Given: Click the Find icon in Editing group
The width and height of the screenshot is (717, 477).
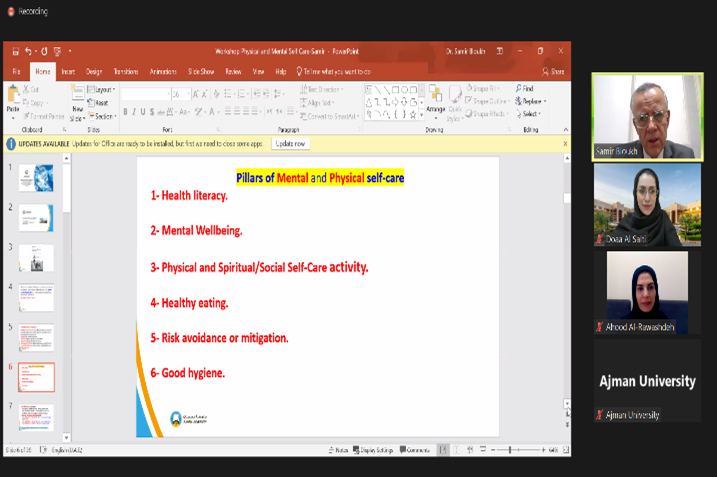Looking at the screenshot, I should pyautogui.click(x=526, y=89).
